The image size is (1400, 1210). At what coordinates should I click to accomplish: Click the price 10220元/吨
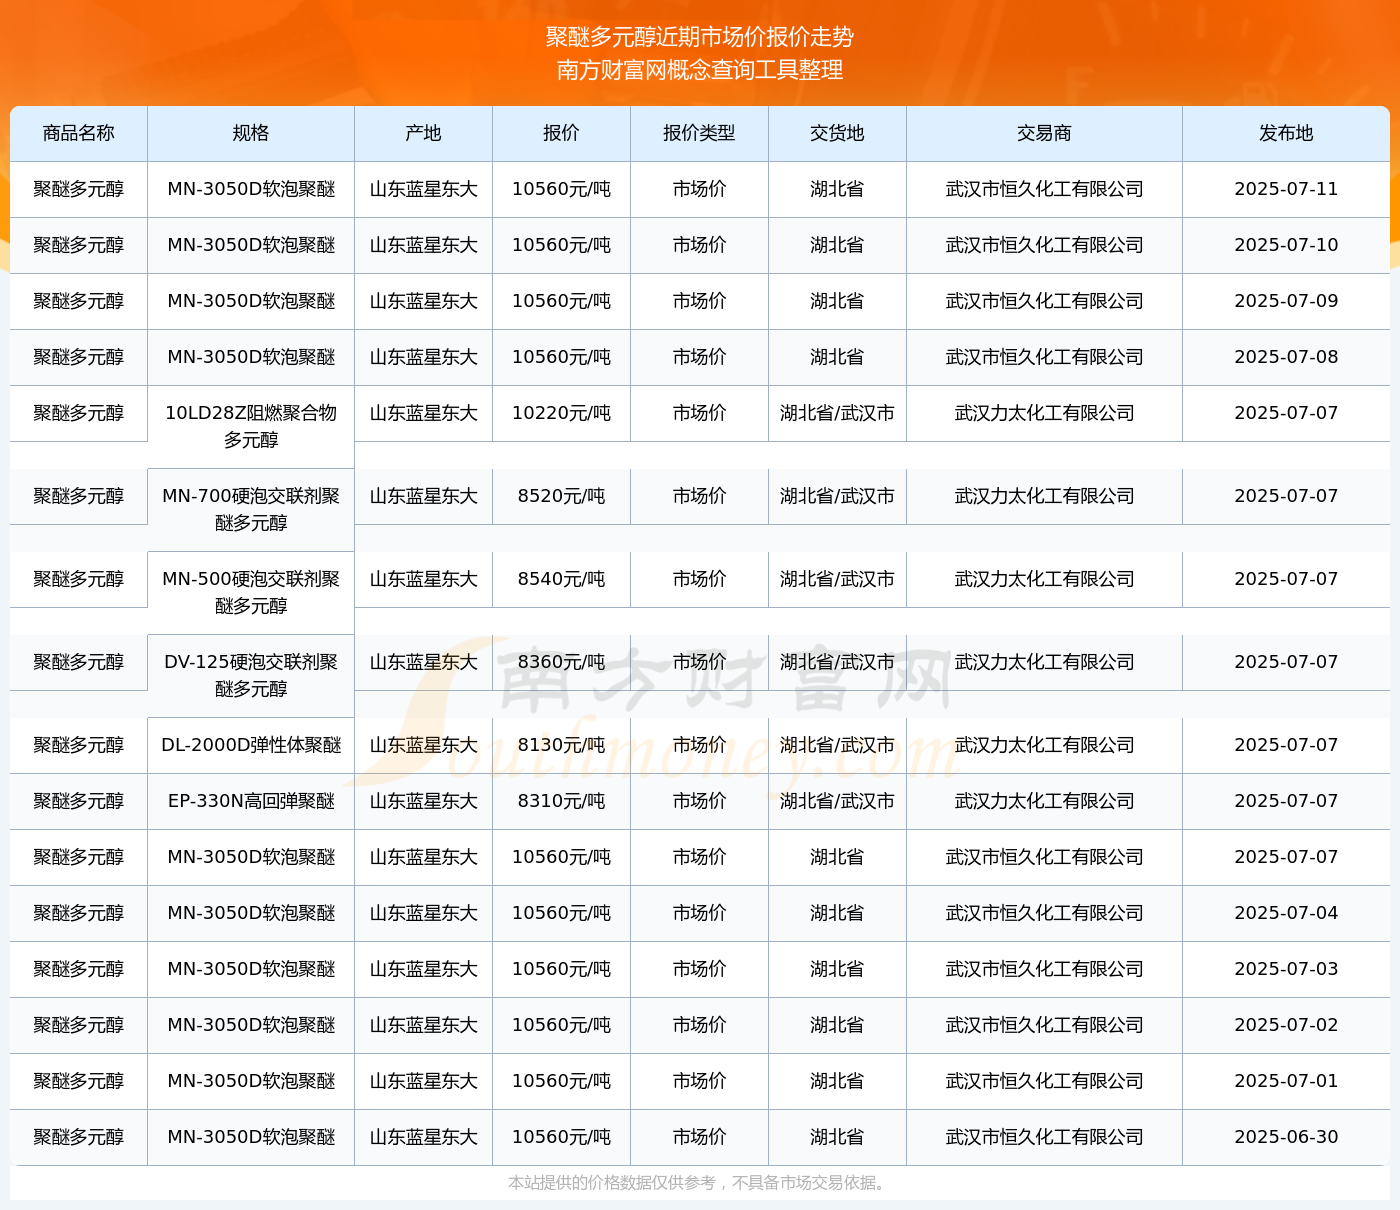tap(562, 413)
